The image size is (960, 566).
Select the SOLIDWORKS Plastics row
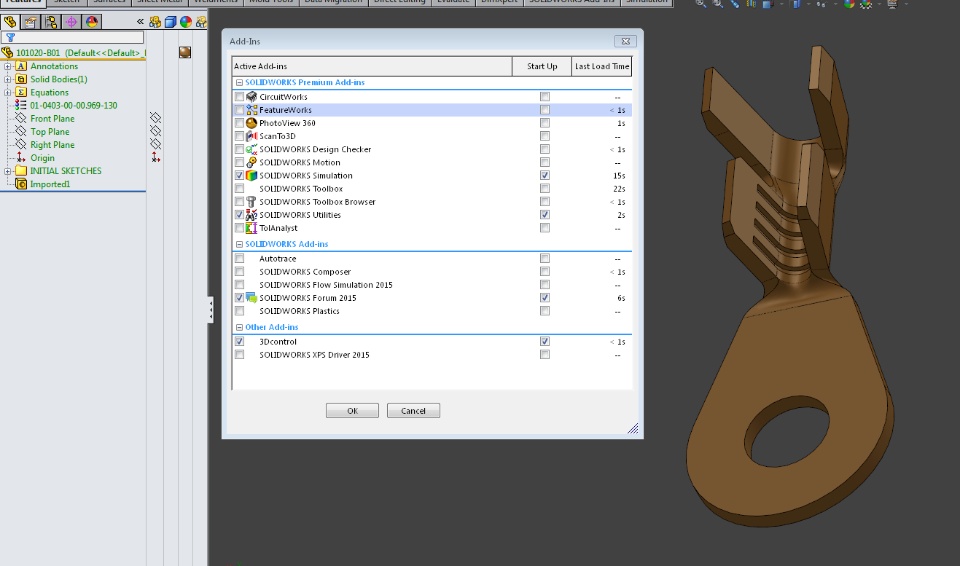click(432, 311)
